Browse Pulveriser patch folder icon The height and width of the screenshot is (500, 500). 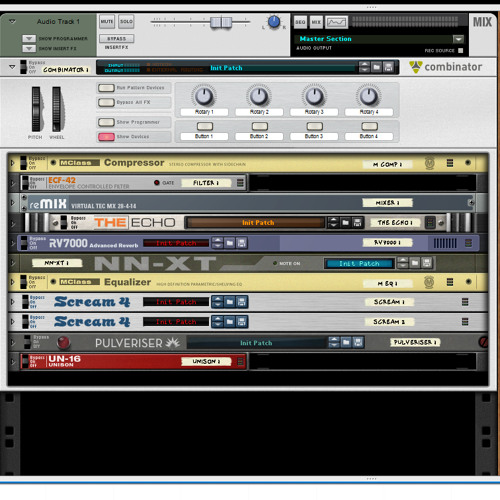(346, 342)
